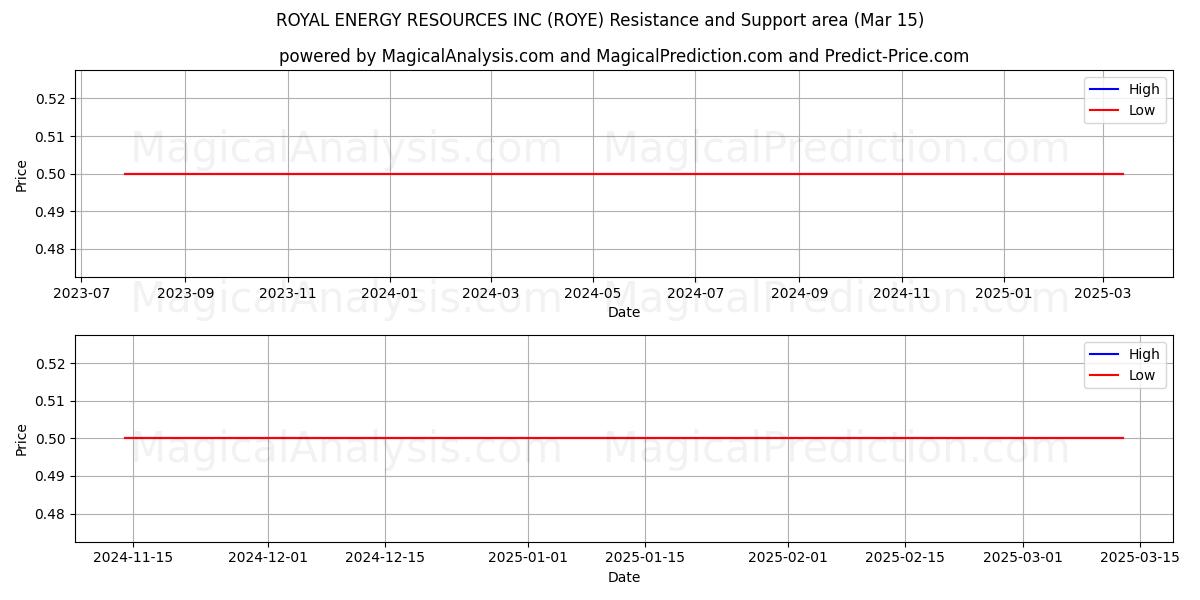Click the 'Price' axis label of bottom chart
This screenshot has width=1200, height=600.
[x=21, y=439]
